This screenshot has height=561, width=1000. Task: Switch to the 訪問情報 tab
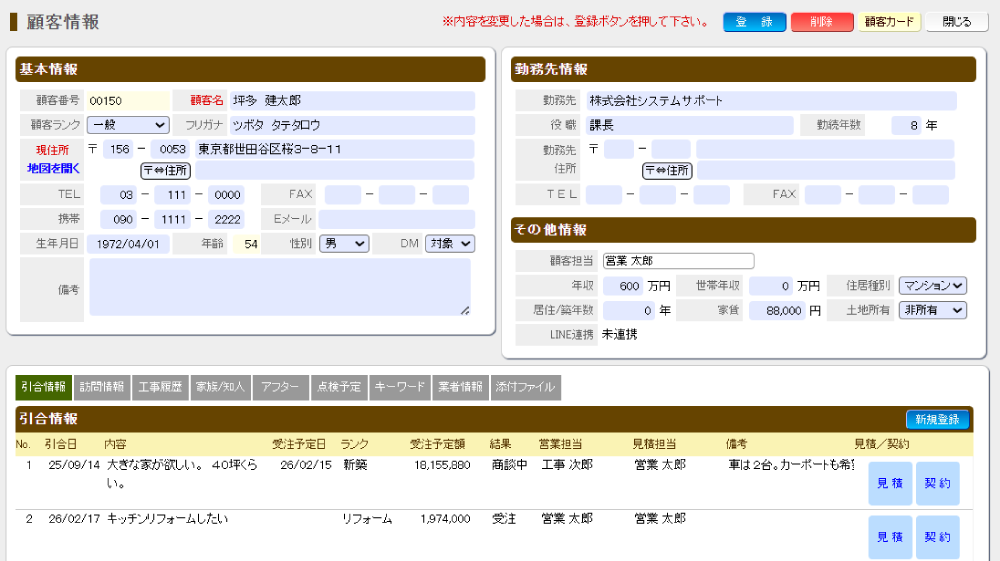click(102, 387)
